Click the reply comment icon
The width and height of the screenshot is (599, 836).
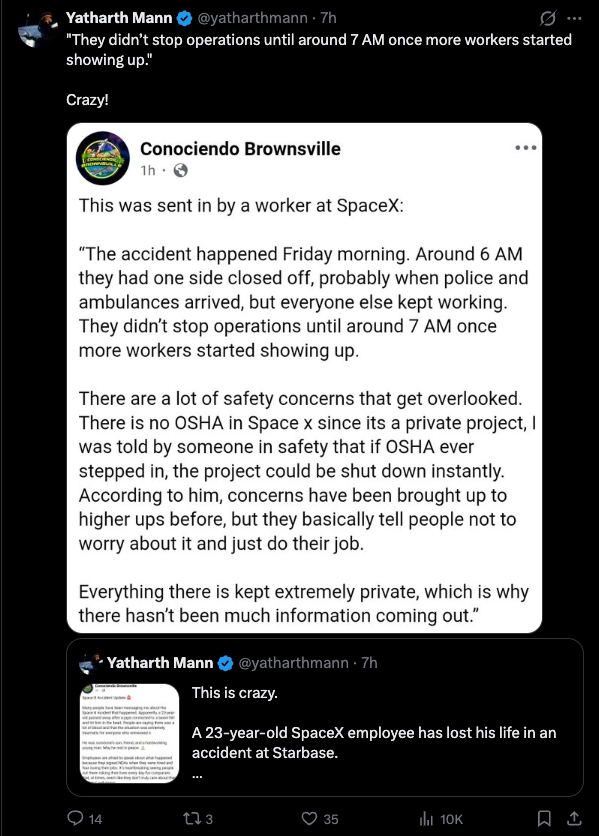click(75, 818)
